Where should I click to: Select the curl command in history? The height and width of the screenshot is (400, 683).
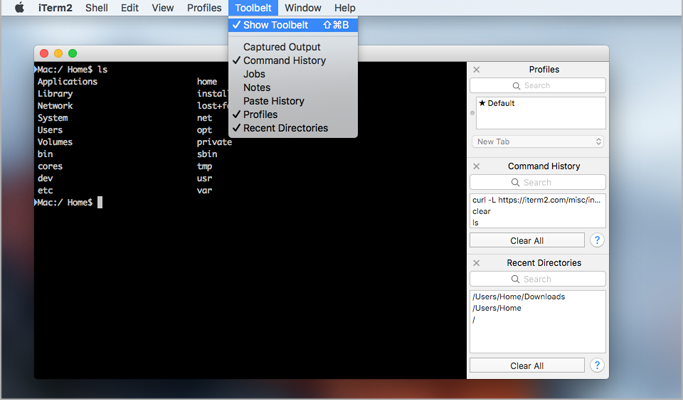[x=538, y=200]
